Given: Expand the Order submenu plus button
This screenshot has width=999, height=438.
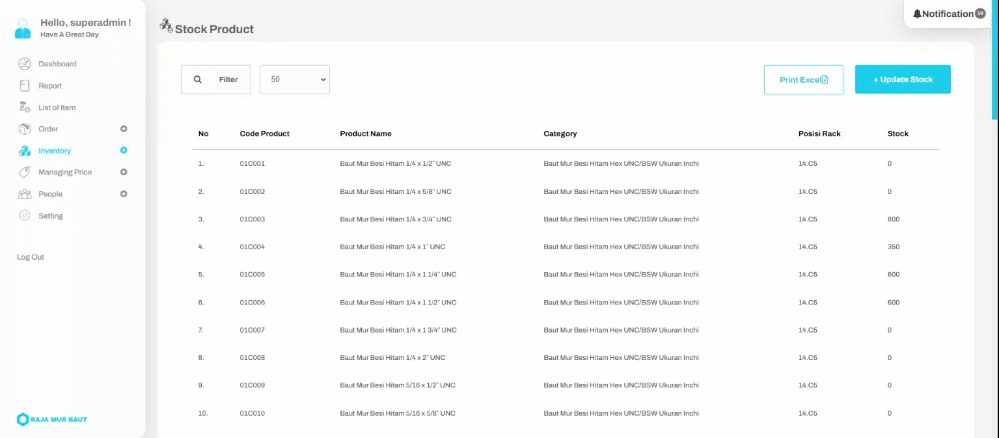Looking at the screenshot, I should click(124, 129).
